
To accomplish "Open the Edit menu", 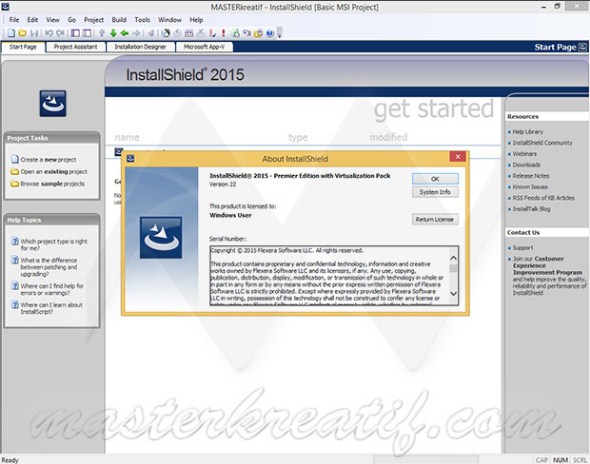I will pos(32,20).
